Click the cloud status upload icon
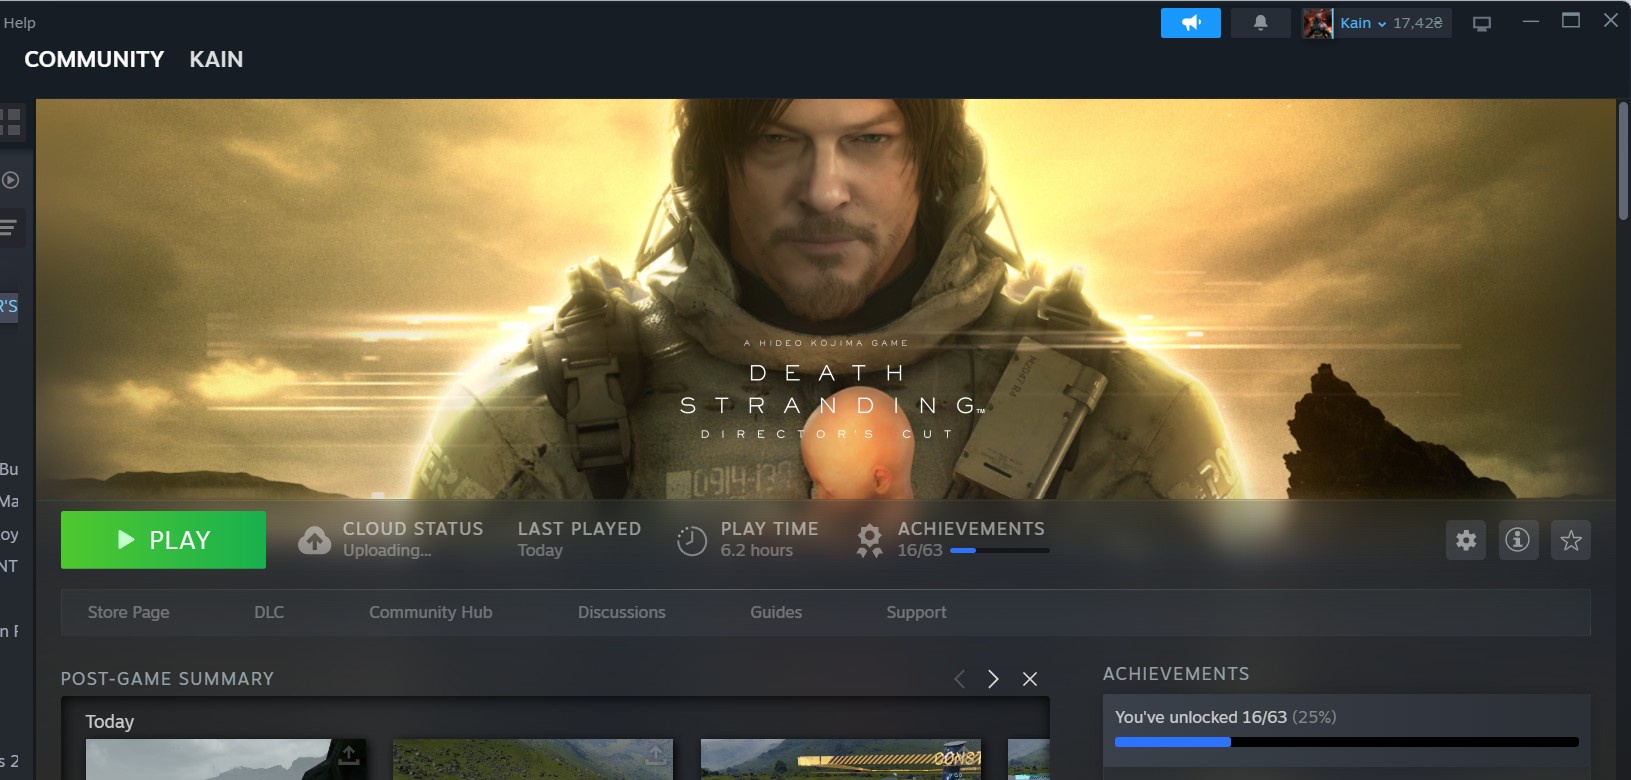Screen dimensions: 1631x780 [x=314, y=540]
